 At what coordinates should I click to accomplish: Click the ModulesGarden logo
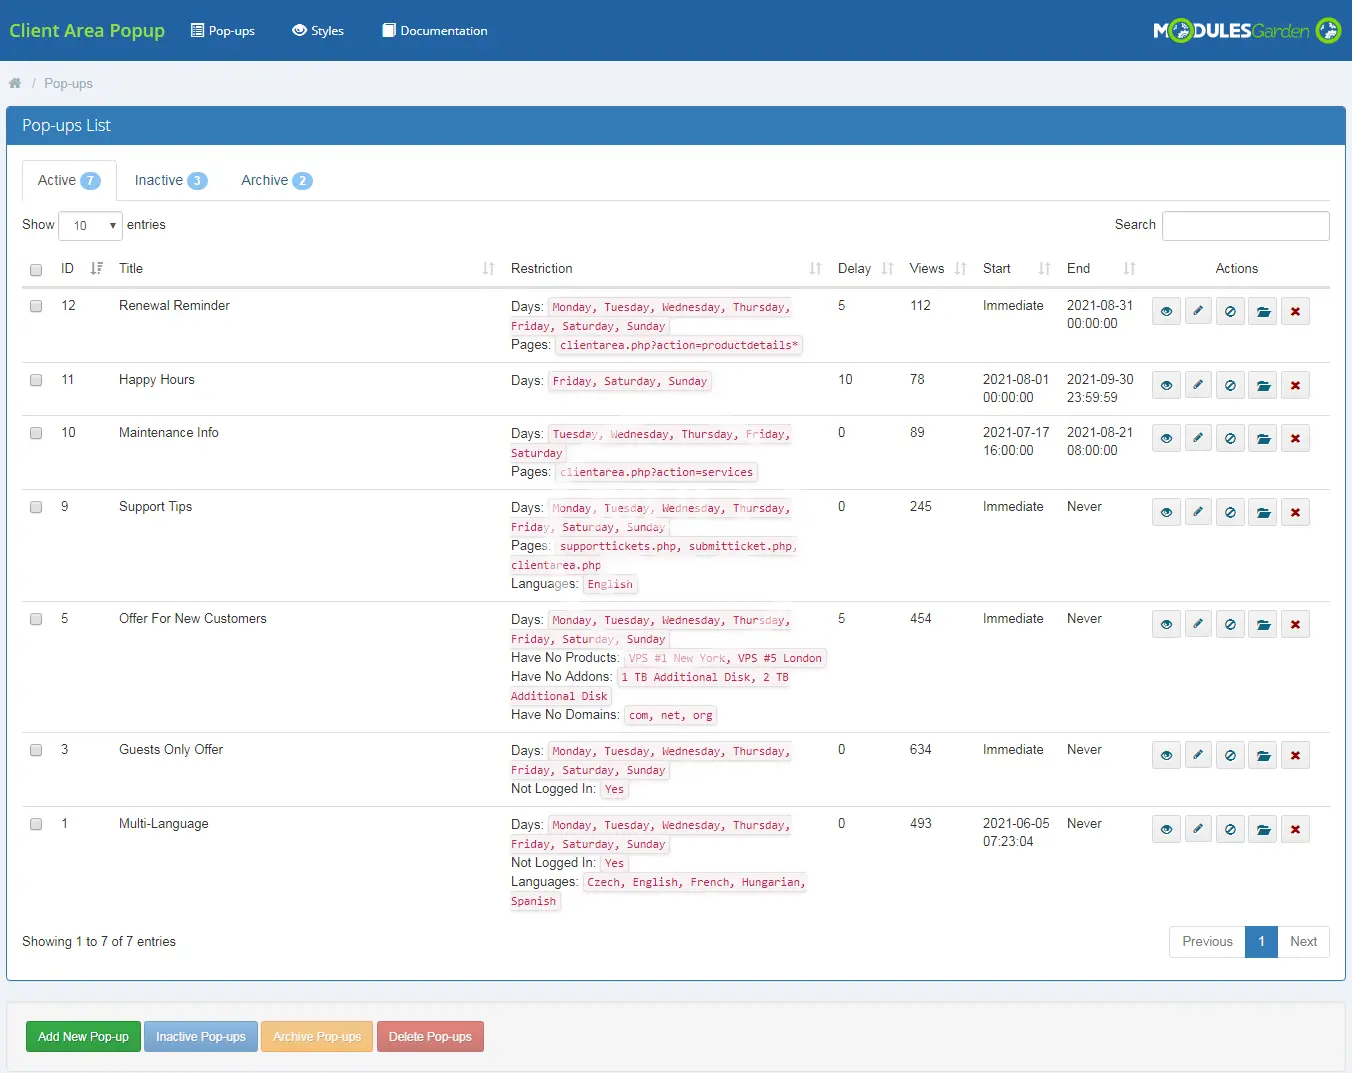pos(1246,31)
